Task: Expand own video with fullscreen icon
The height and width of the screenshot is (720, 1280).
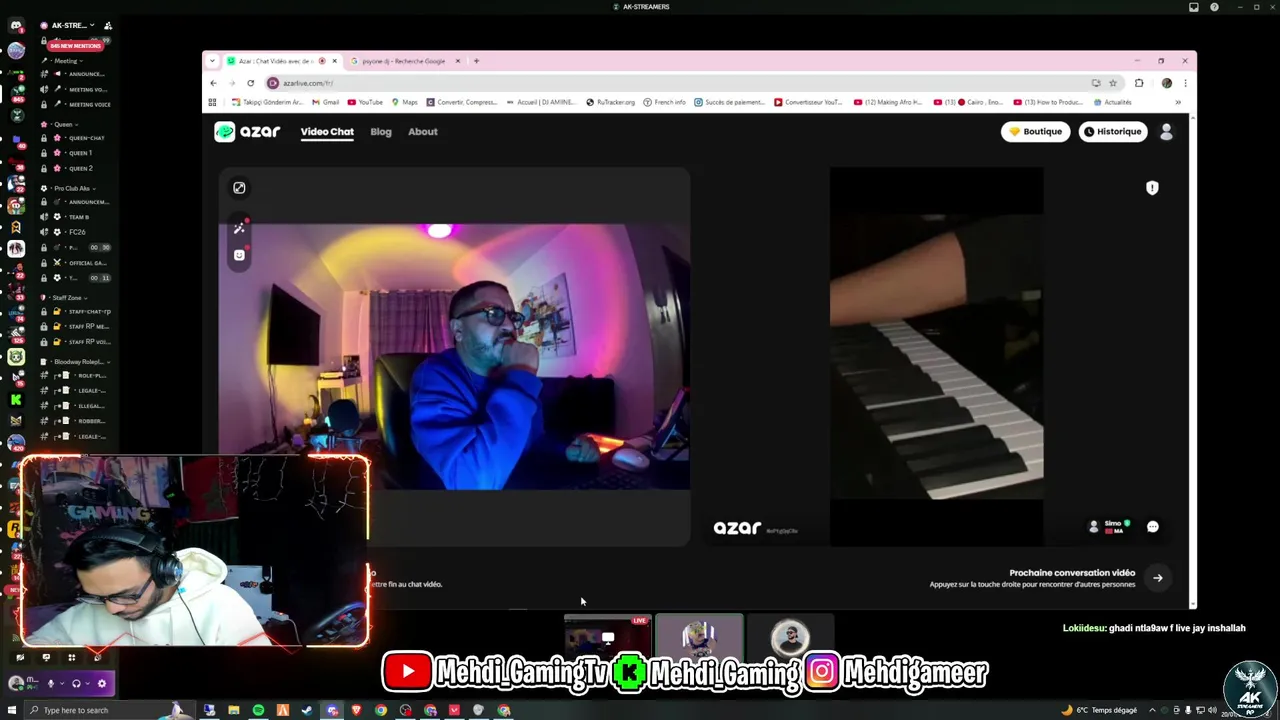Action: pos(239,188)
